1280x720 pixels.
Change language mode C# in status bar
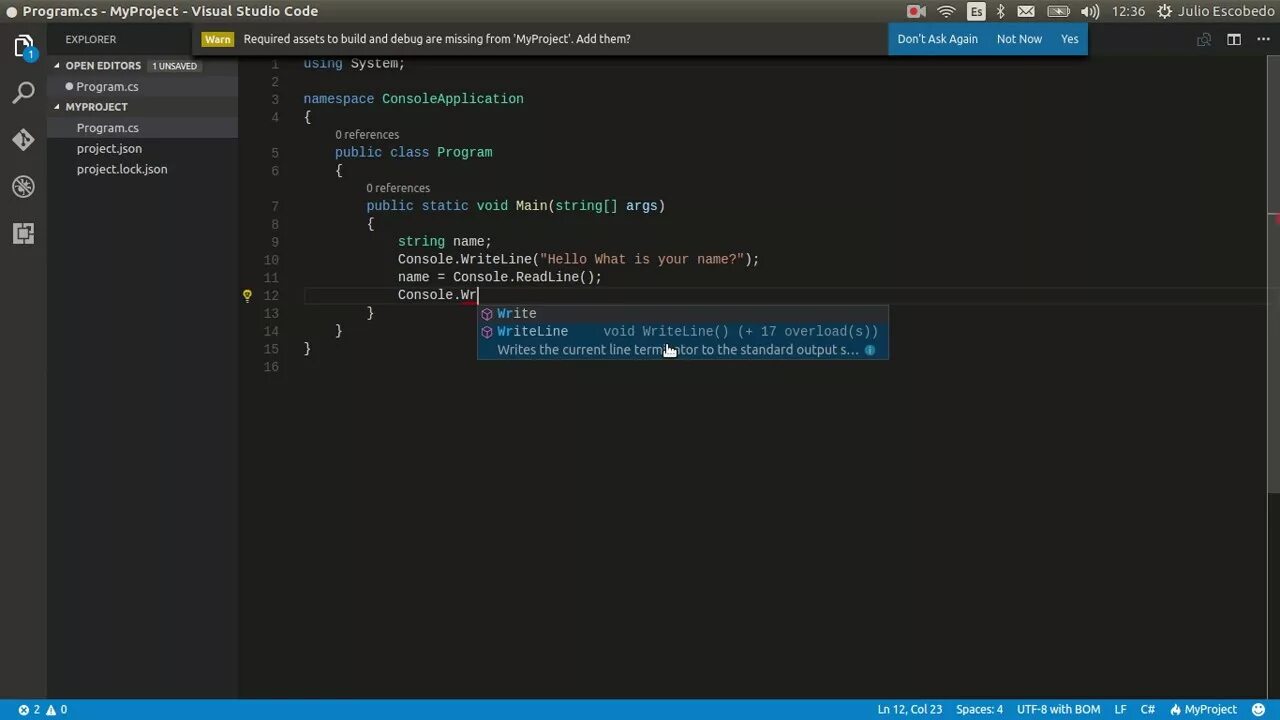(1148, 709)
